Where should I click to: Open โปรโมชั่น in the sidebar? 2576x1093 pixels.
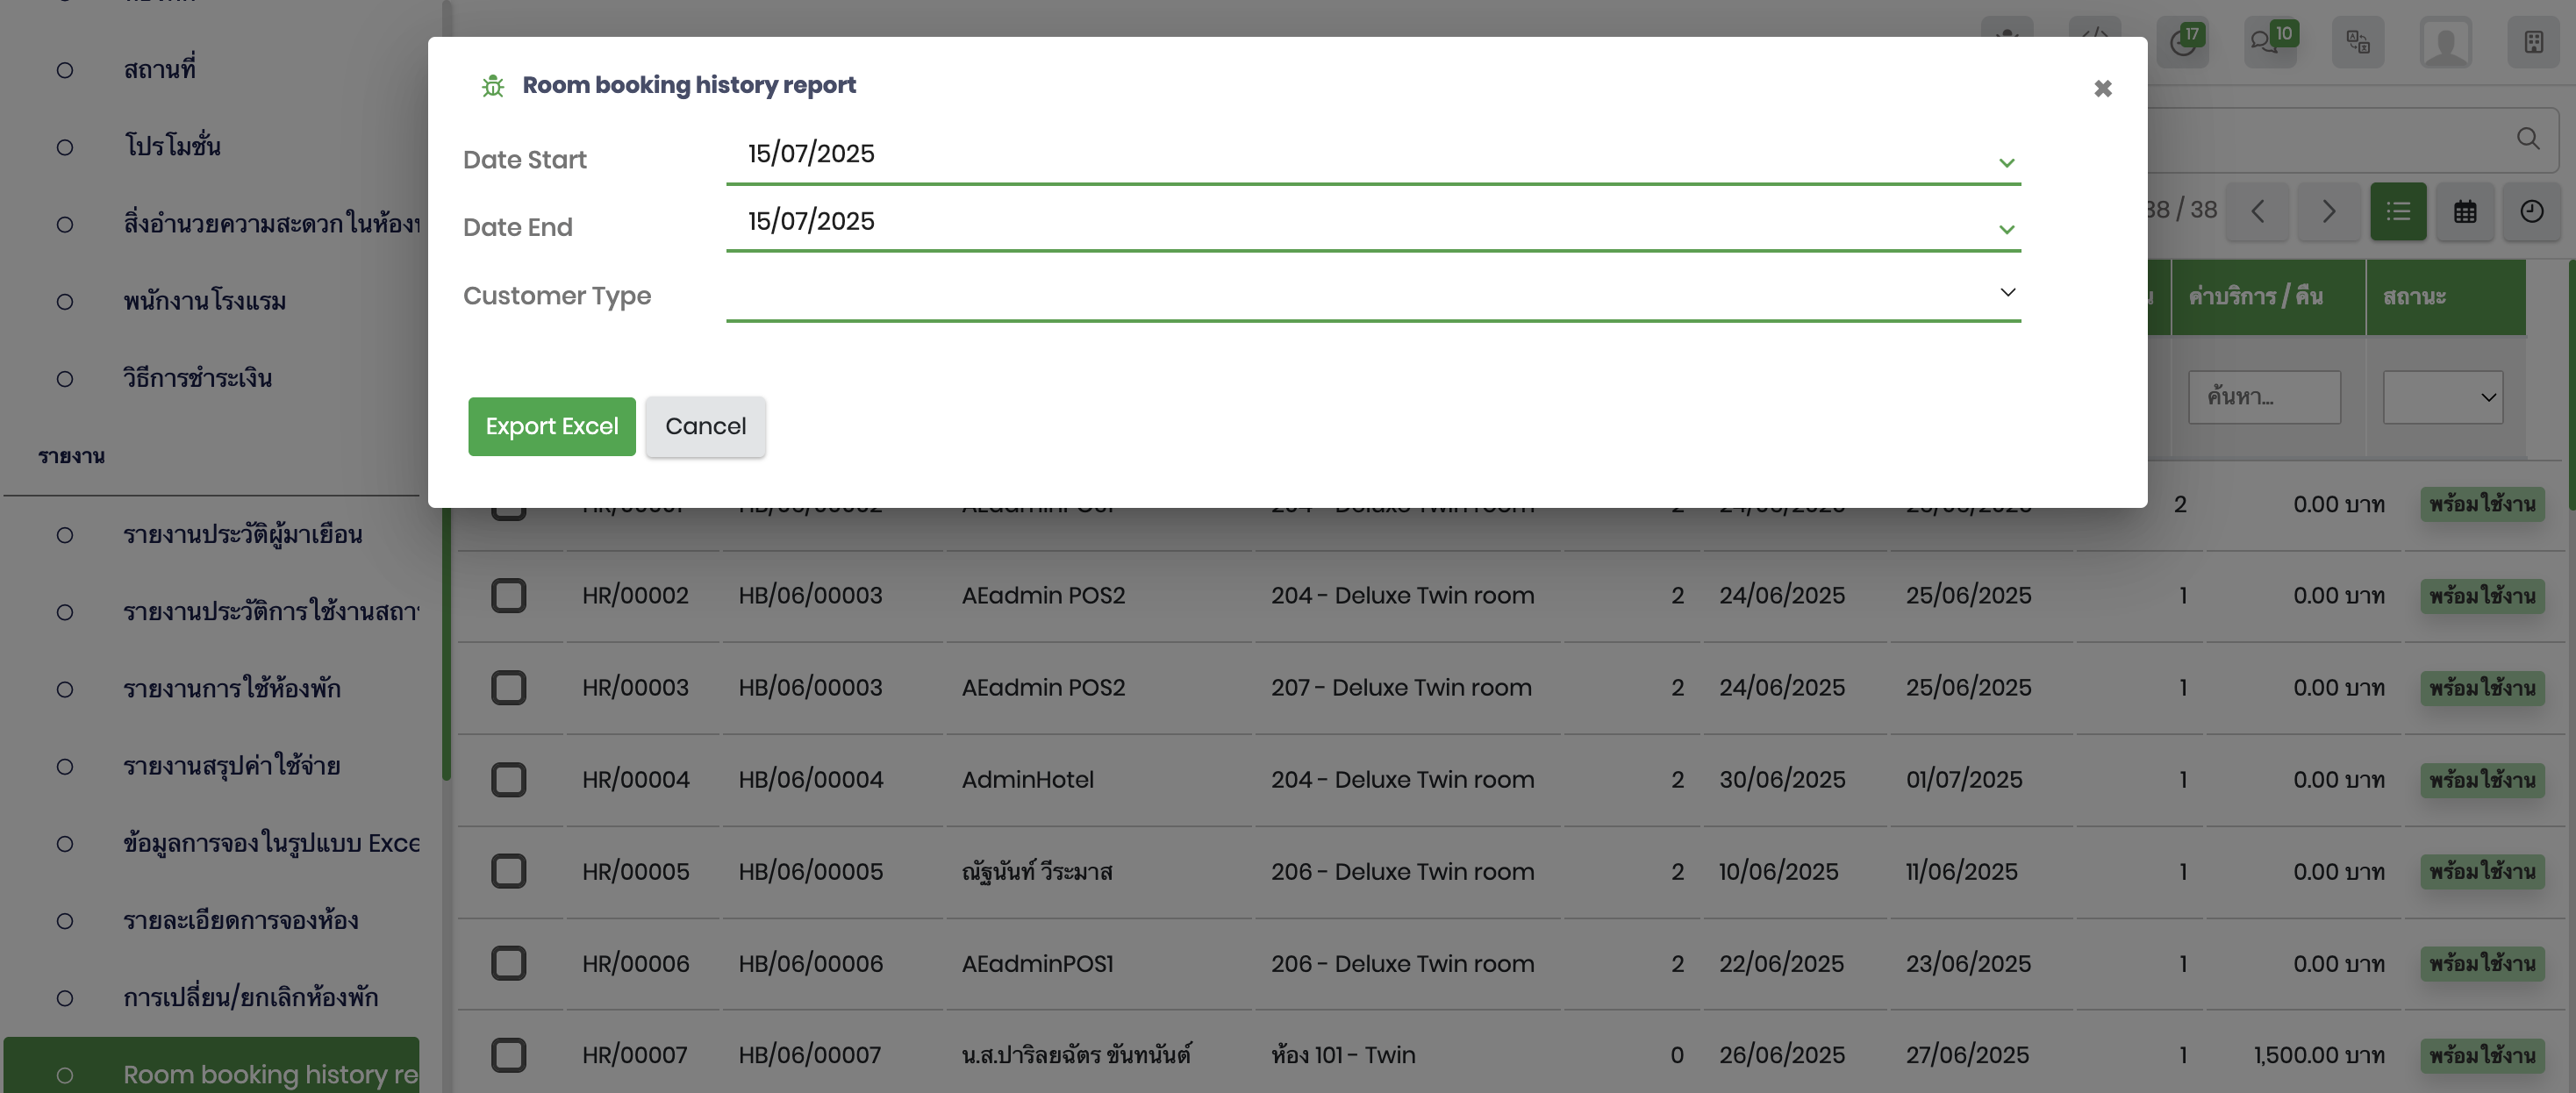click(x=172, y=147)
